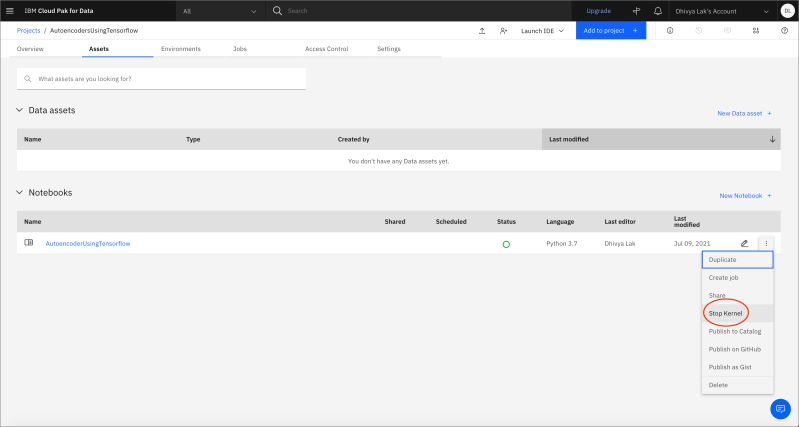Open the Environments tab

click(181, 49)
